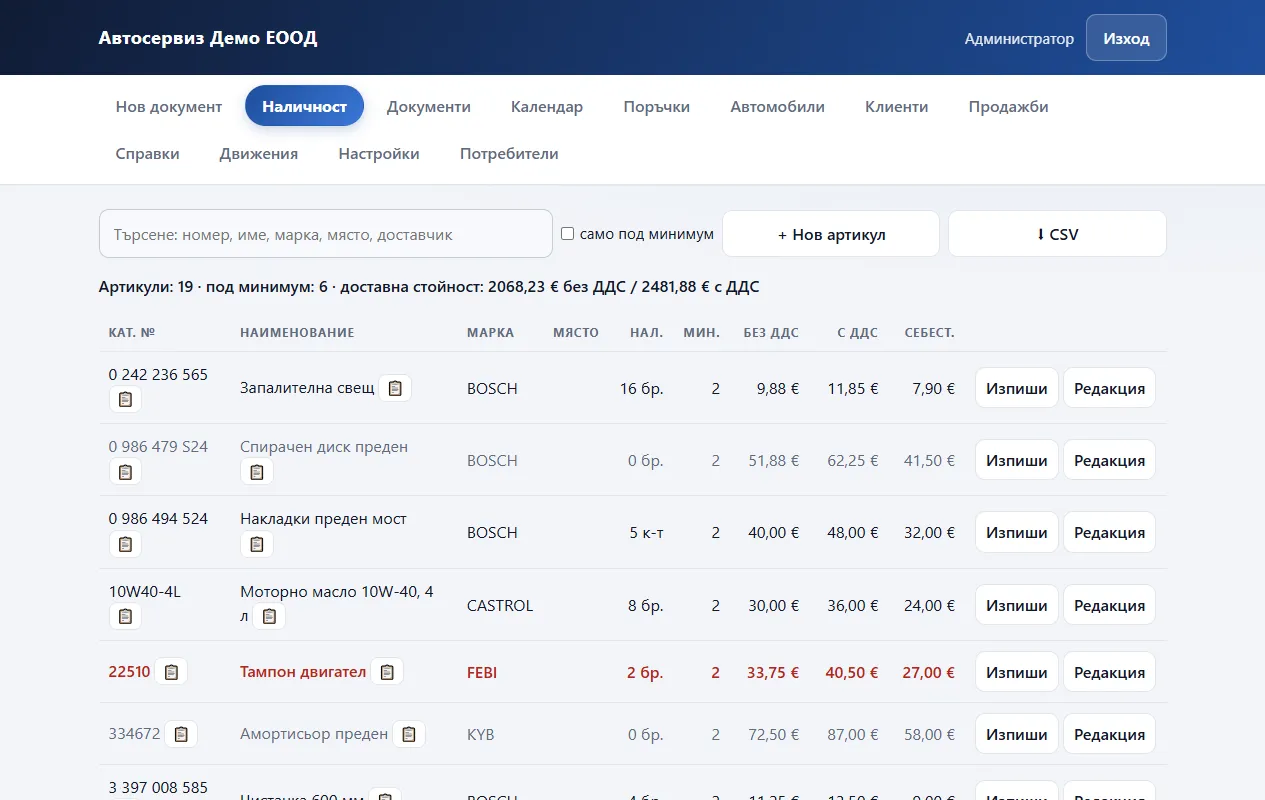
Task: Click the red FEBI brand cell
Action: tap(482, 672)
